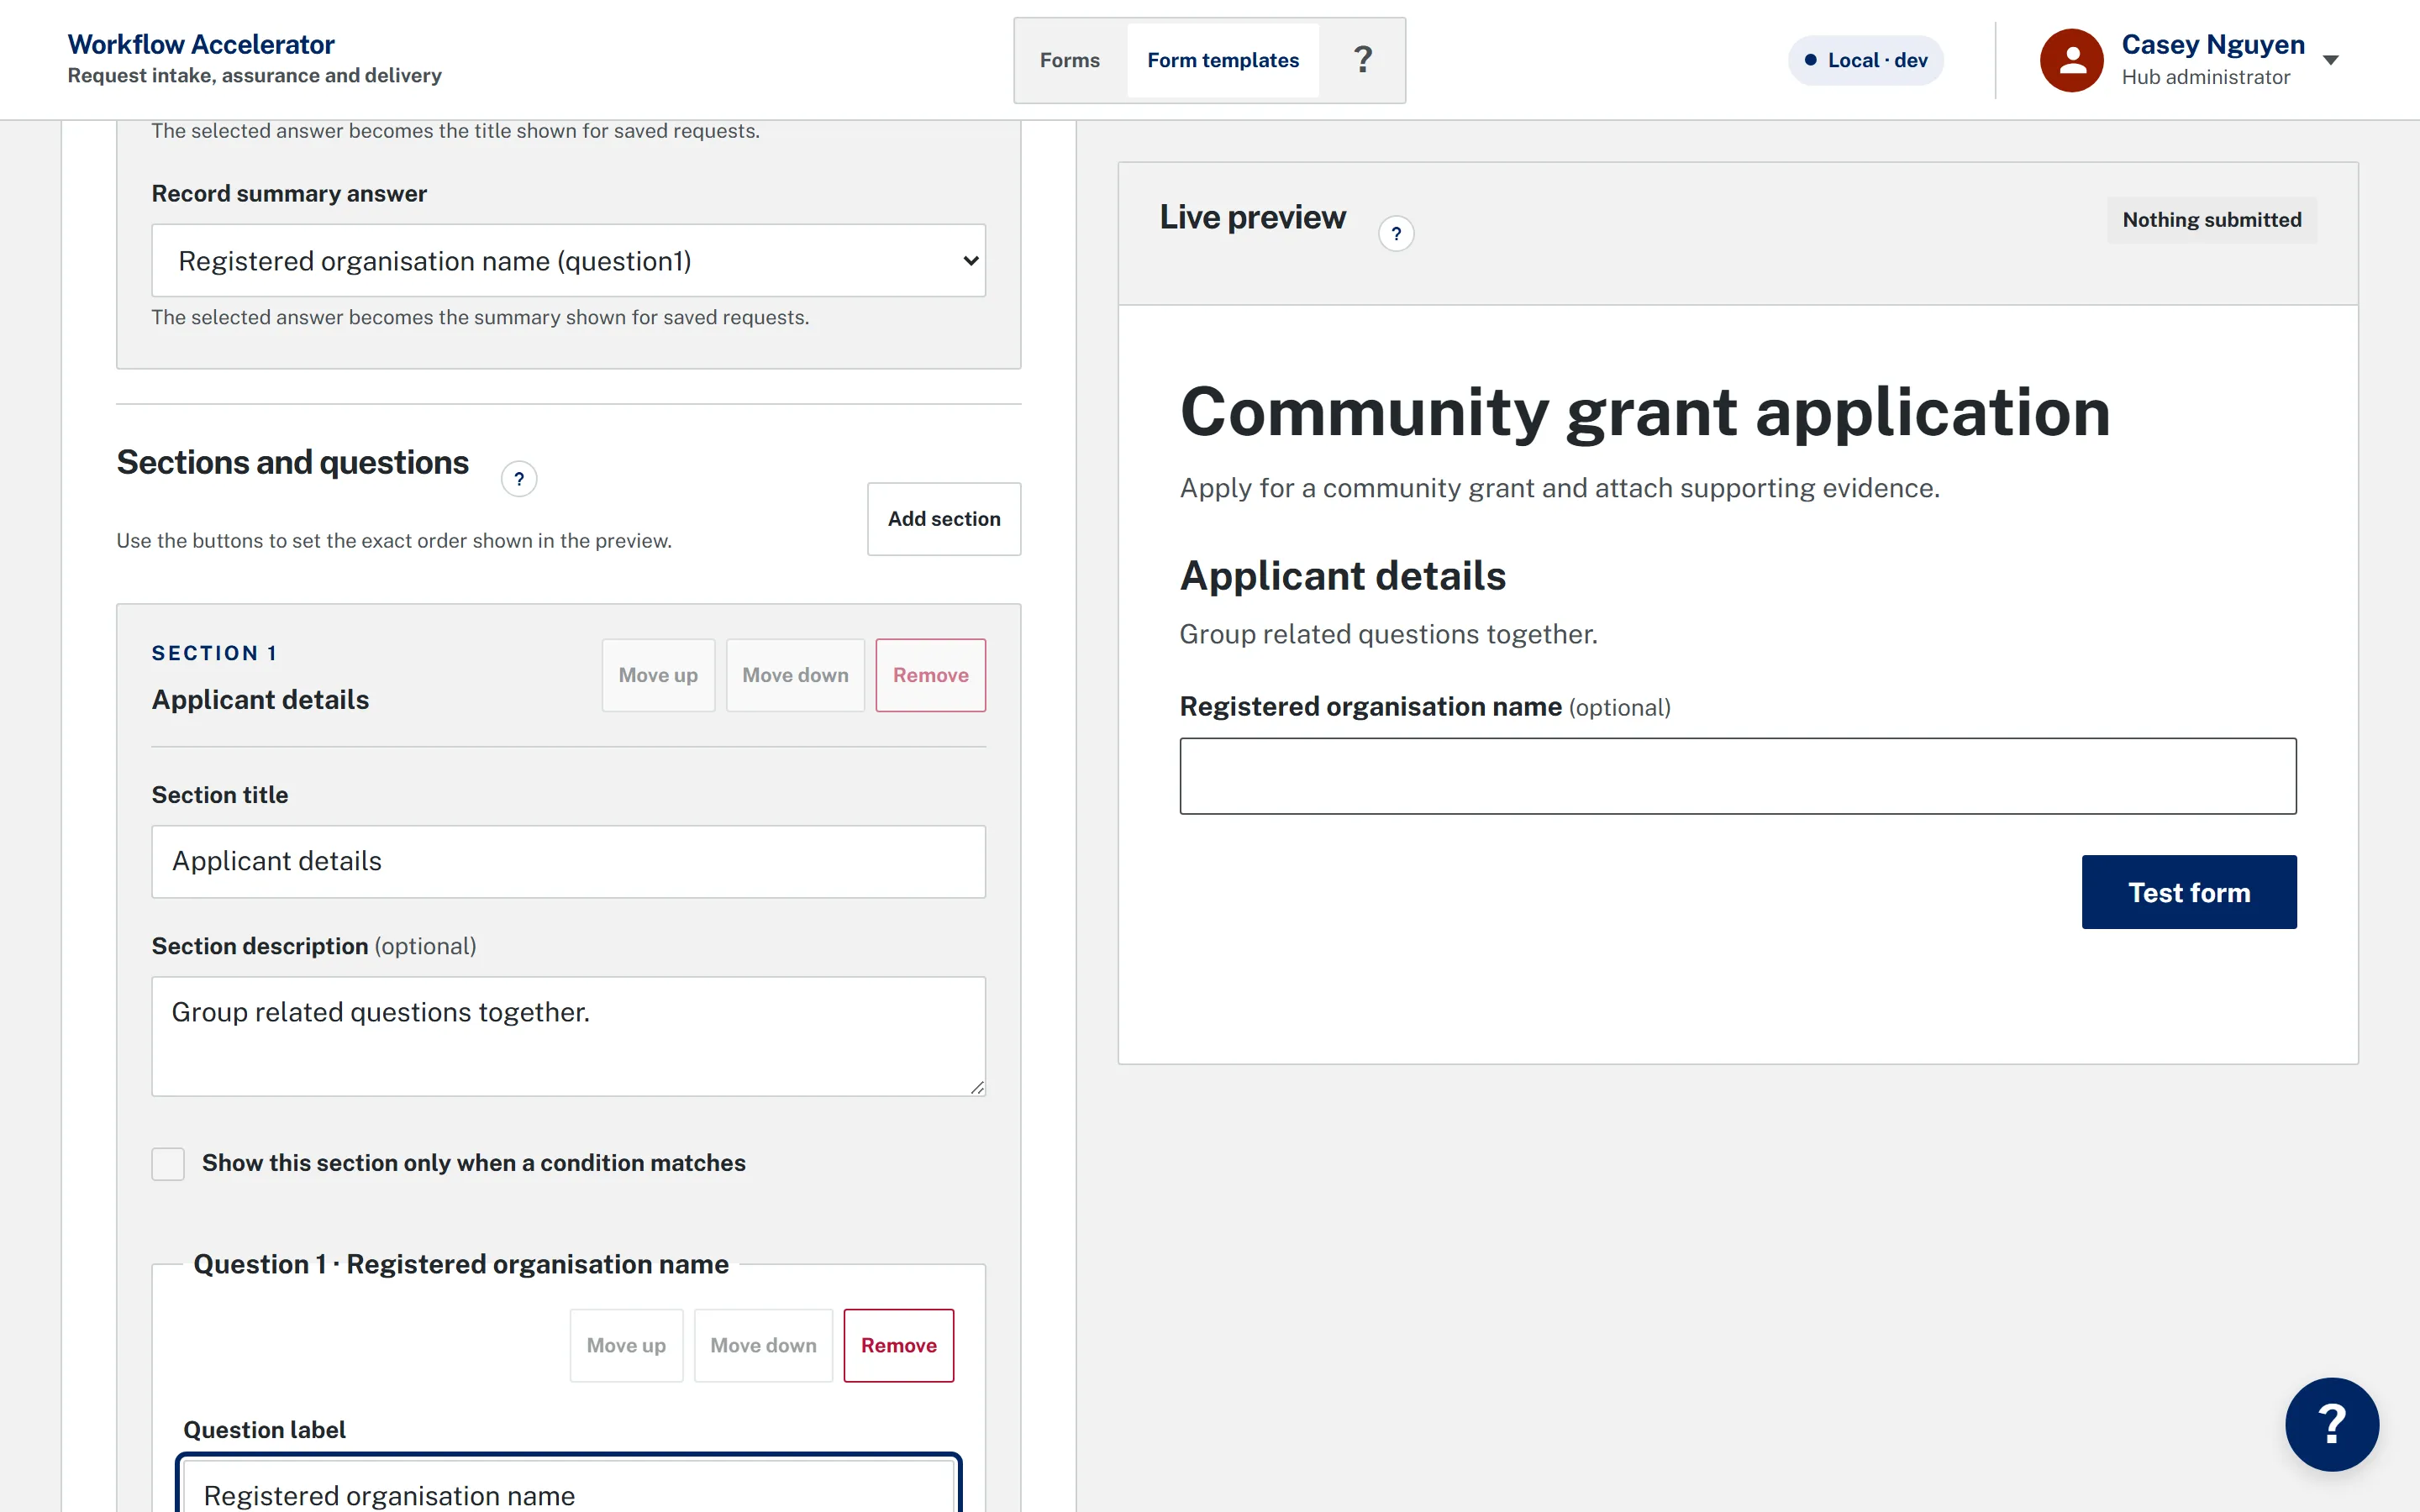Open the Record summary answer dropdown

pyautogui.click(x=568, y=260)
